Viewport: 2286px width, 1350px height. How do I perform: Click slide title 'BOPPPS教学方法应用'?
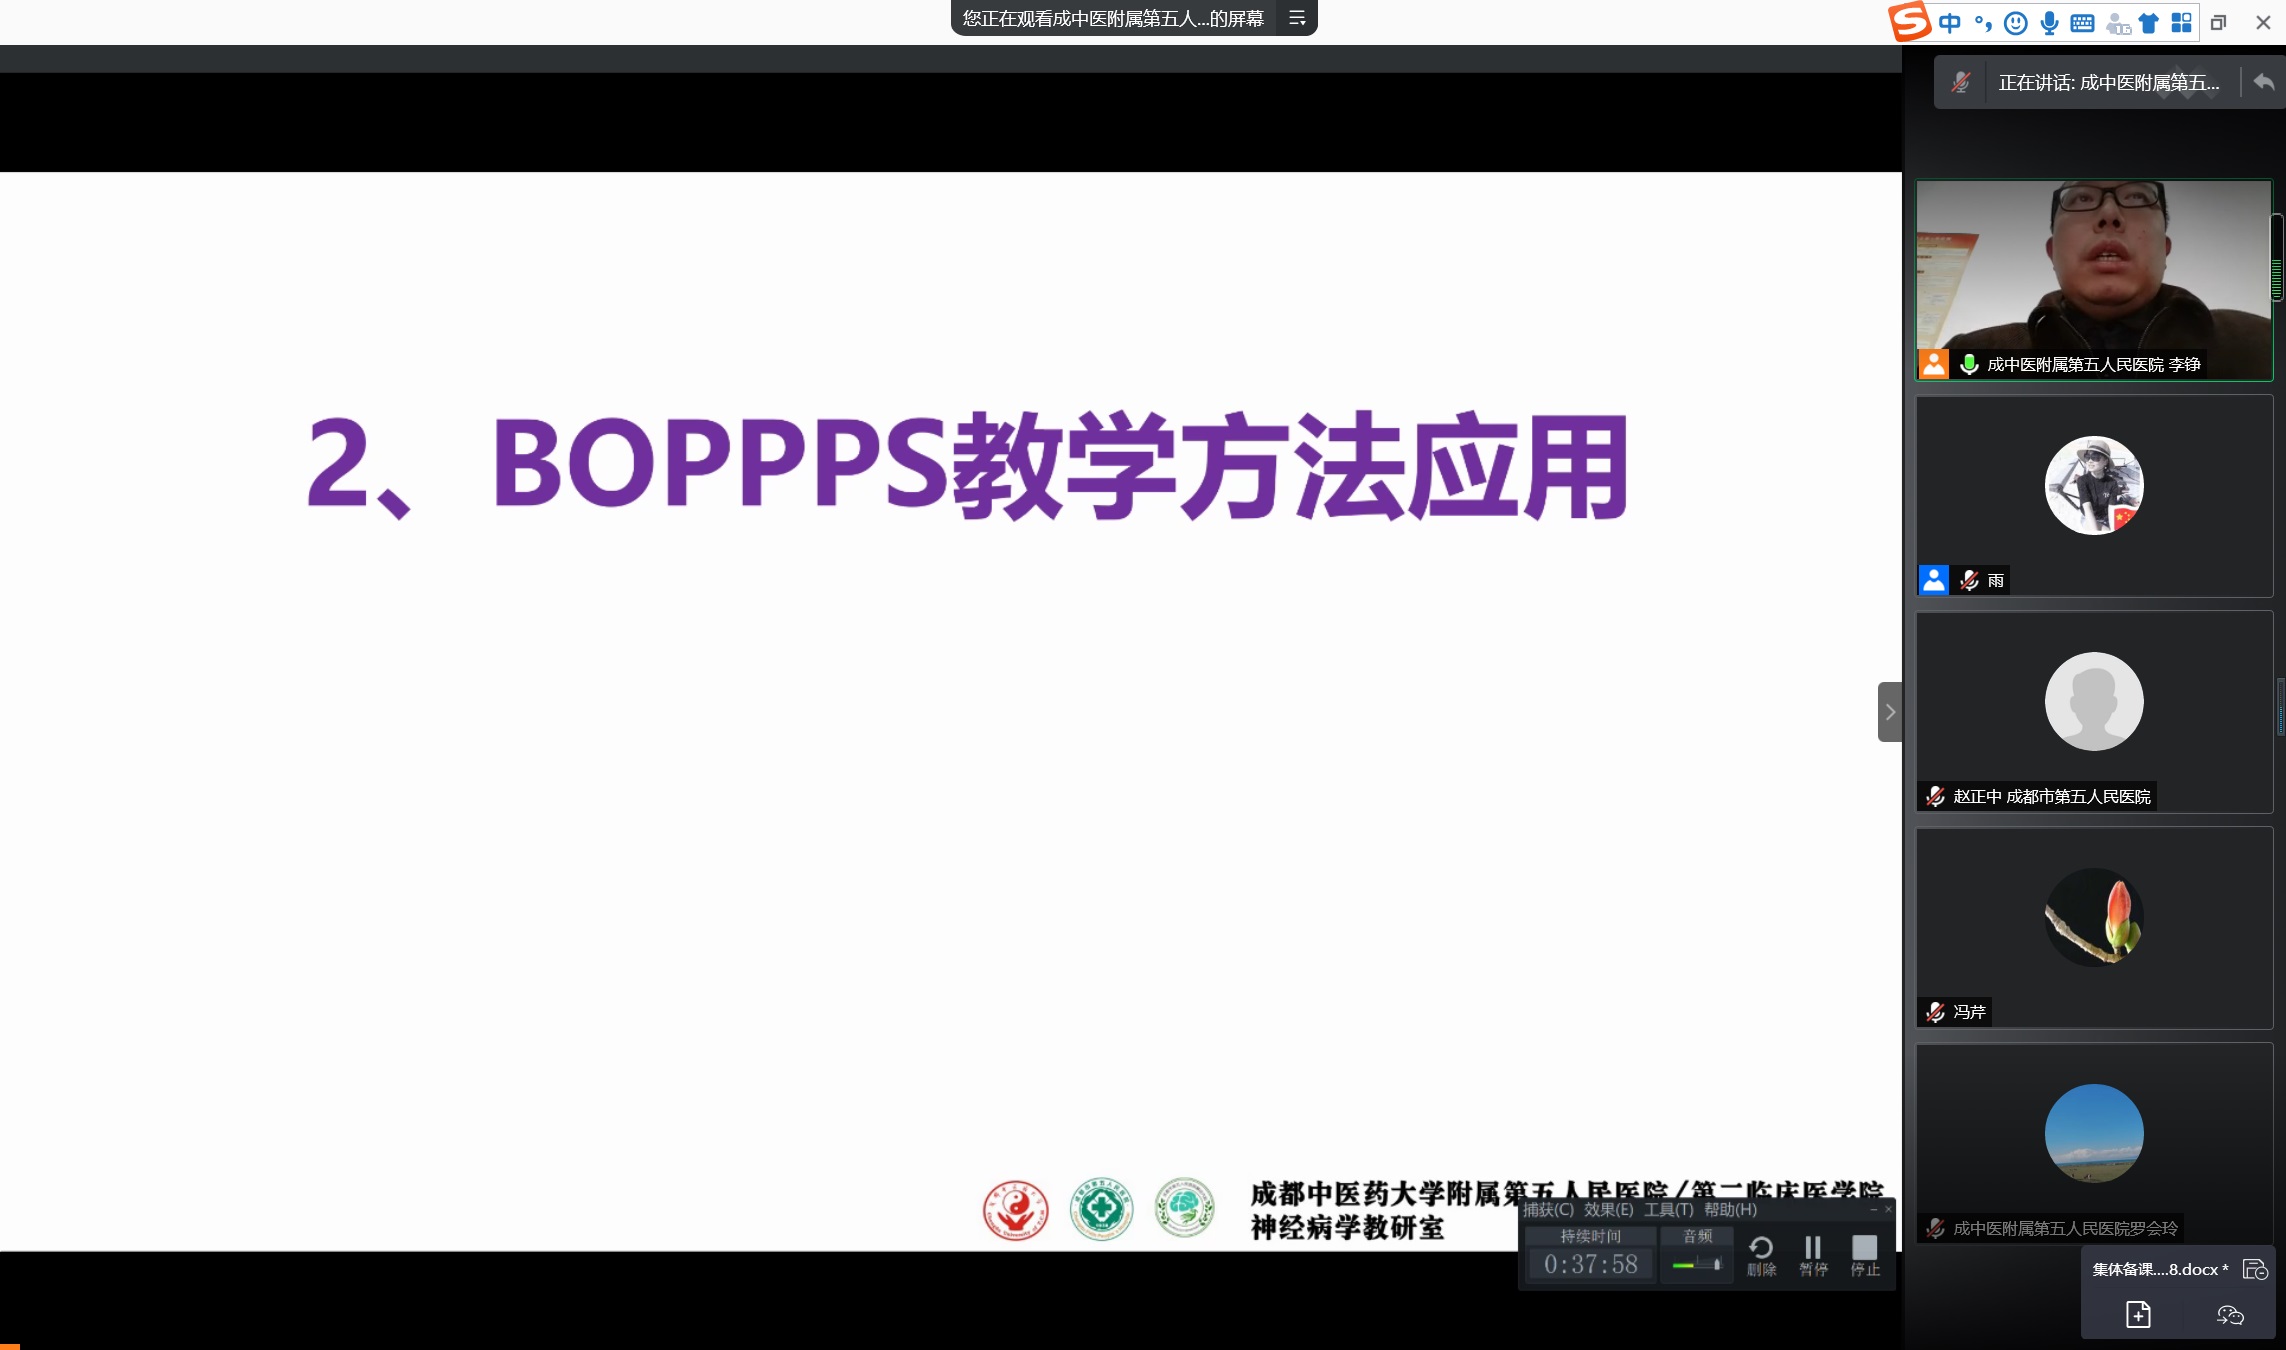click(x=1060, y=466)
